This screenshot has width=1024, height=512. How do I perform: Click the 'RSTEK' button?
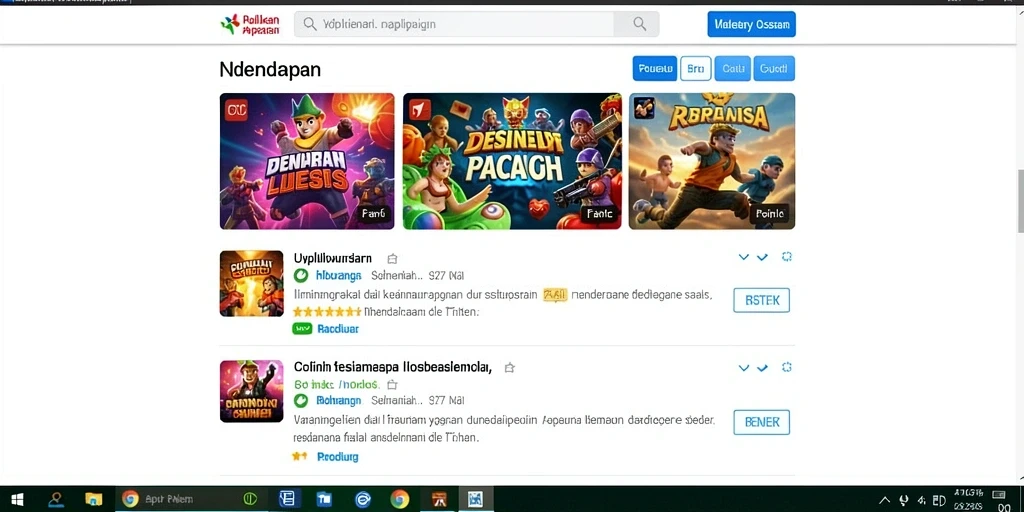761,300
